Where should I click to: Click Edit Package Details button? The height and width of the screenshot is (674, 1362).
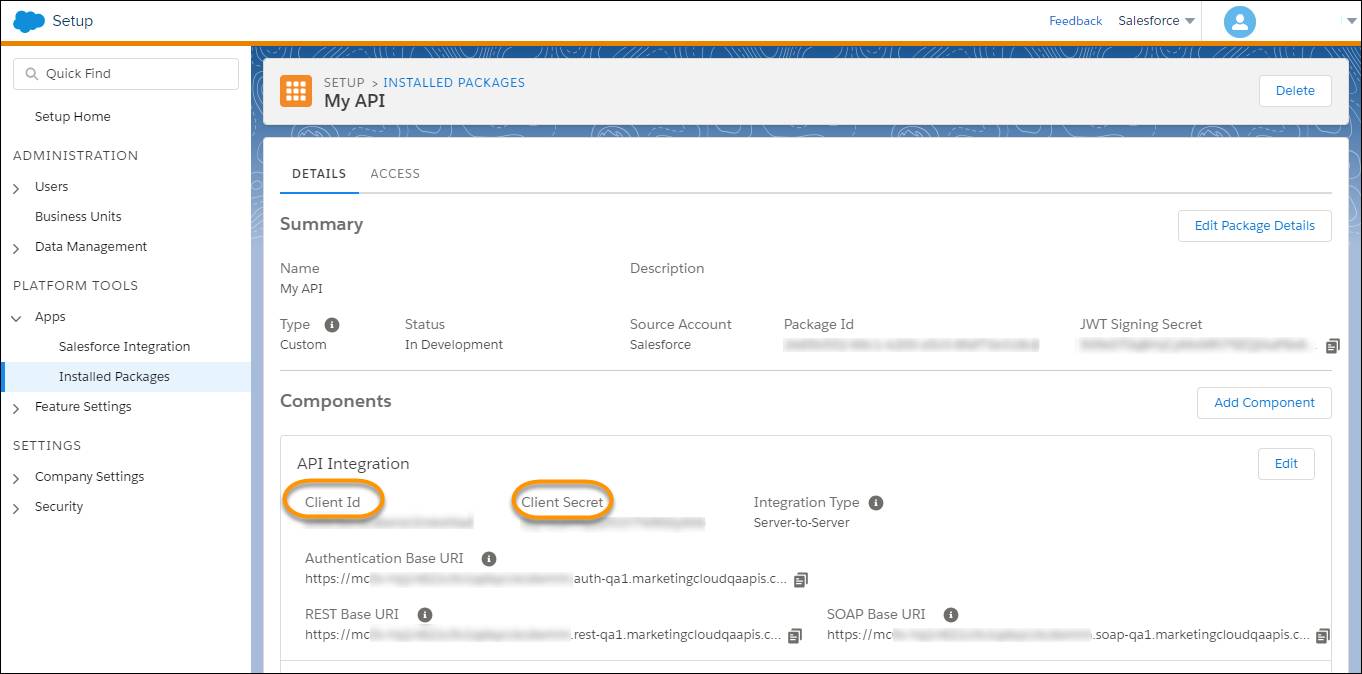[x=1255, y=226]
